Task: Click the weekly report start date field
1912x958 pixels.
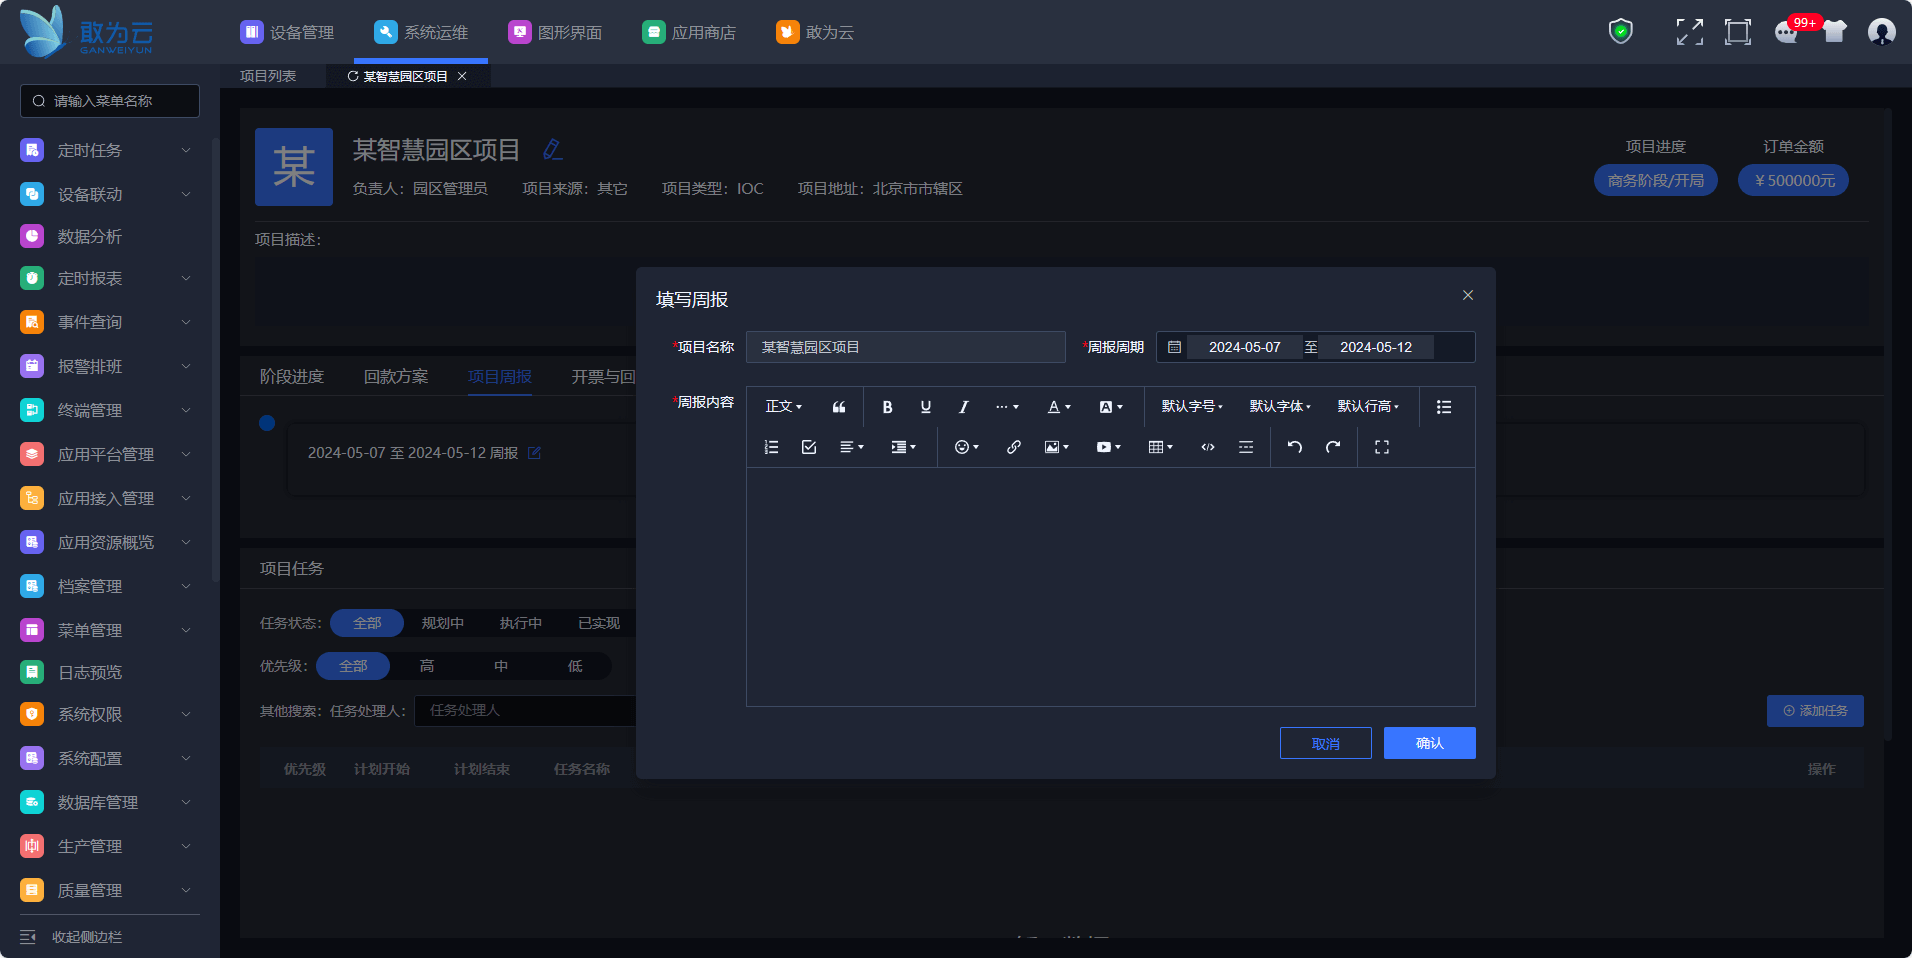Action: (x=1244, y=347)
